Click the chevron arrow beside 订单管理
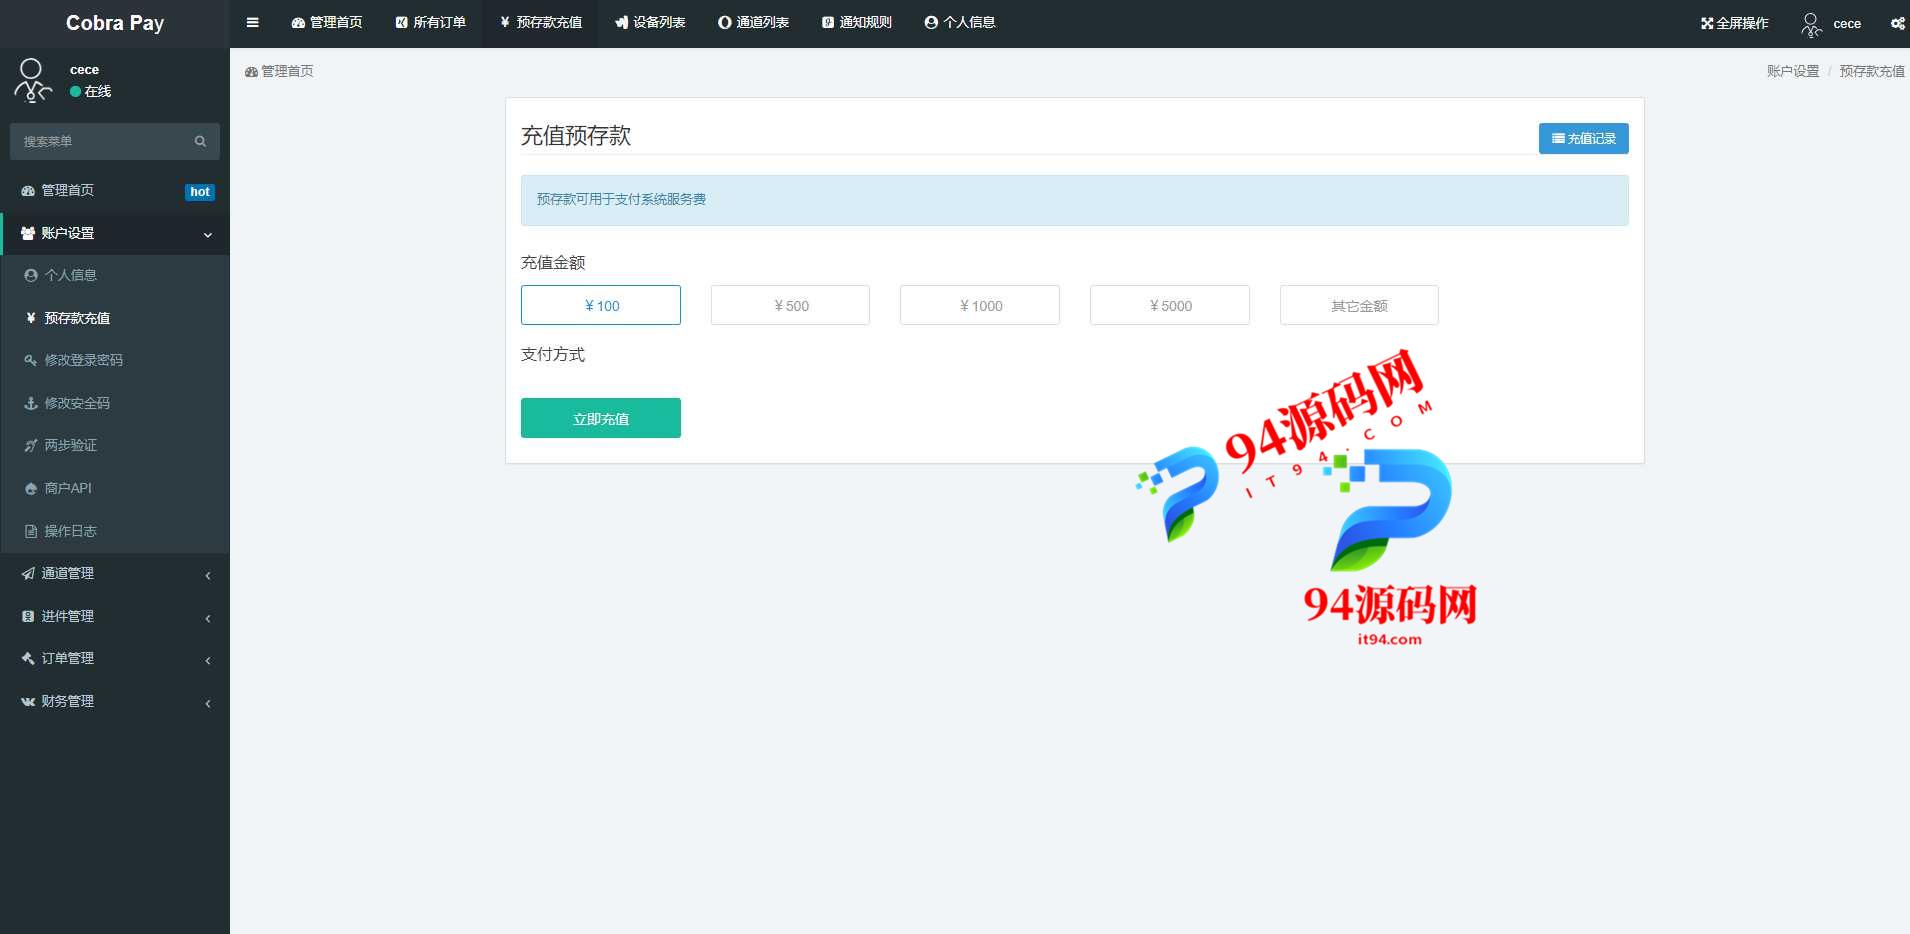This screenshot has width=1910, height=934. 208,660
